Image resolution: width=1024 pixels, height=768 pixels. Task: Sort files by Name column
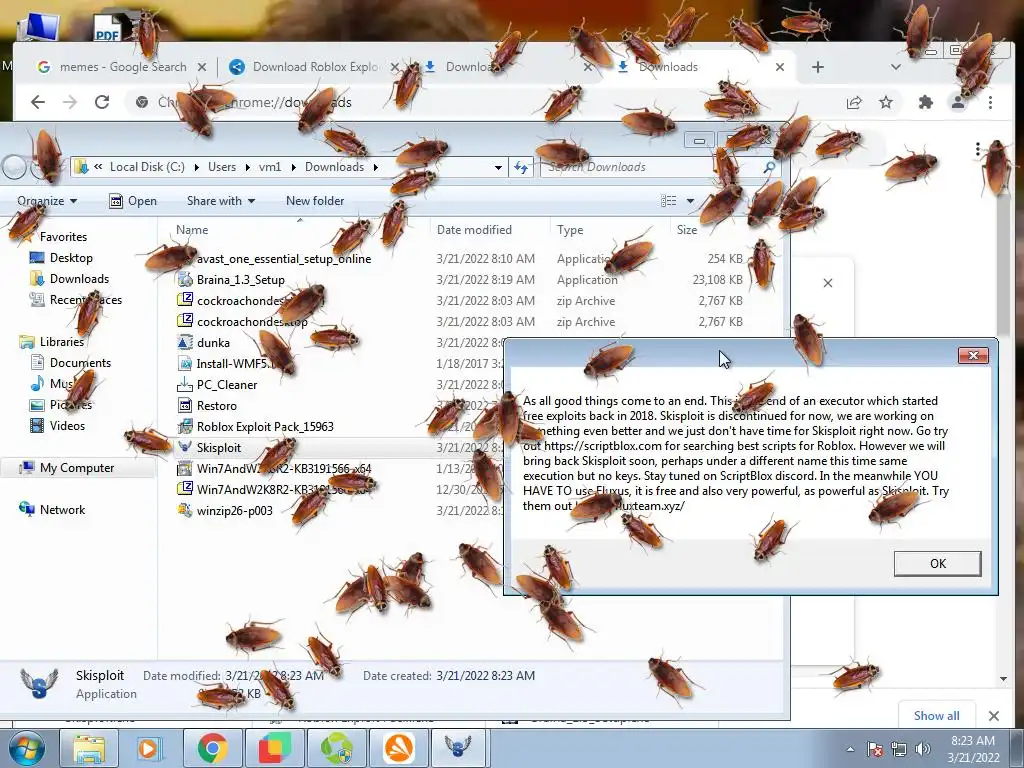tap(192, 229)
